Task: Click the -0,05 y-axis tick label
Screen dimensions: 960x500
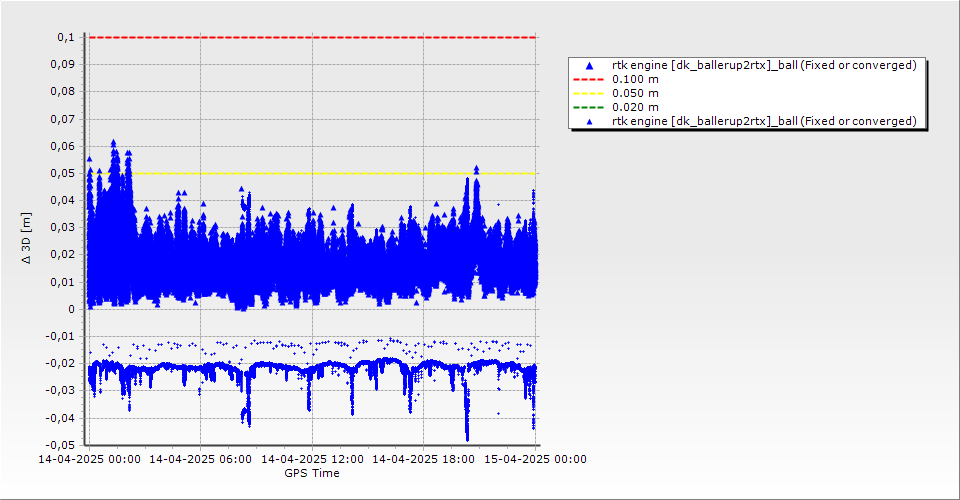Action: (61, 445)
